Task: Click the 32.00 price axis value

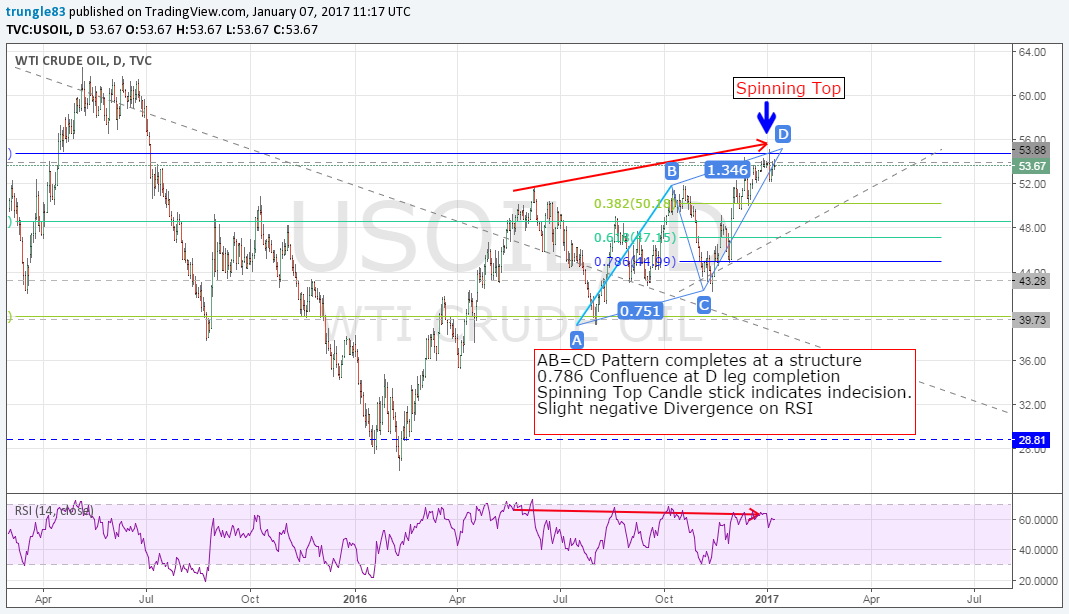Action: pos(1032,405)
